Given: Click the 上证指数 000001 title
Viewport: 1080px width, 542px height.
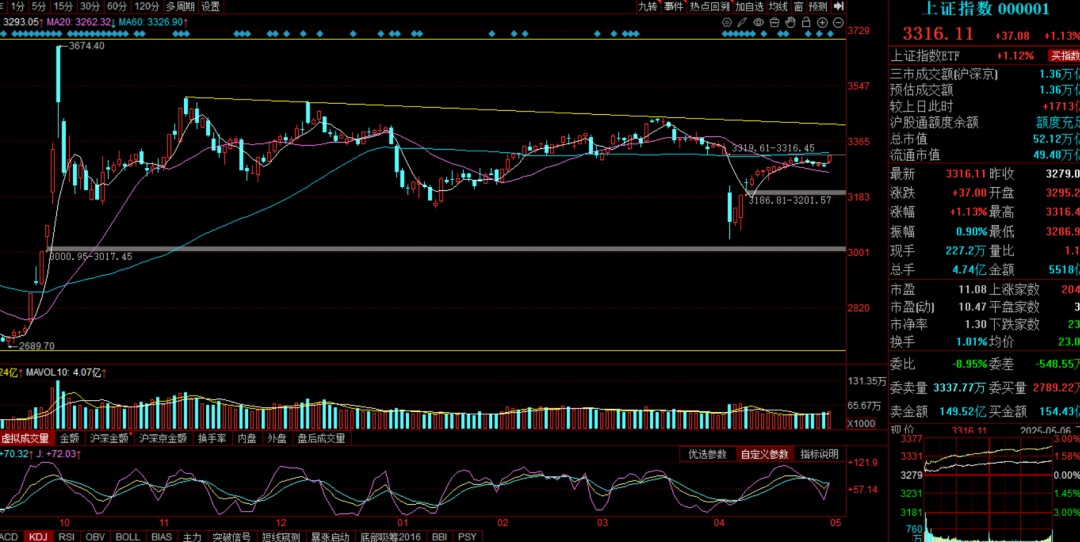Looking at the screenshot, I should pos(985,9).
